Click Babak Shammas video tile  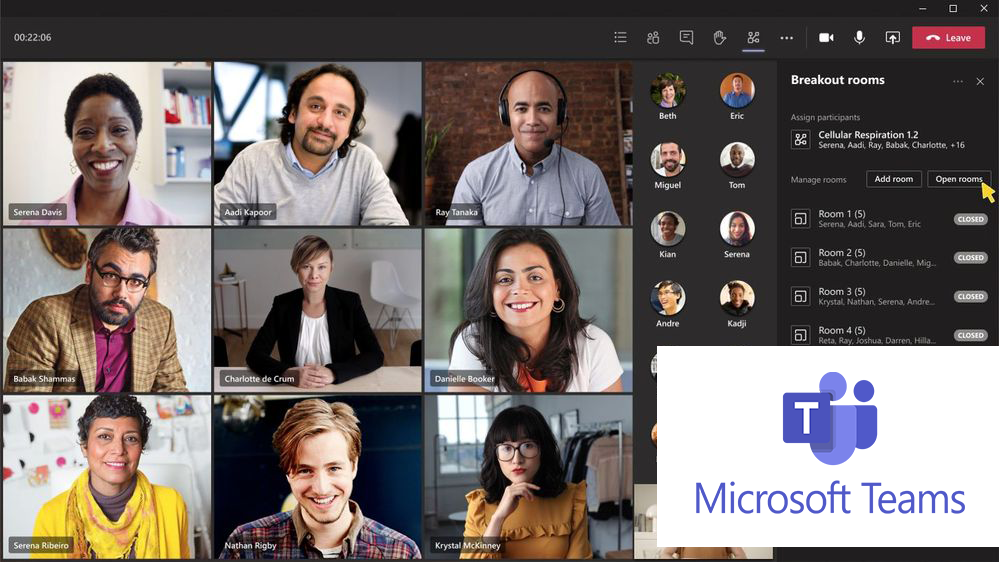tap(107, 310)
